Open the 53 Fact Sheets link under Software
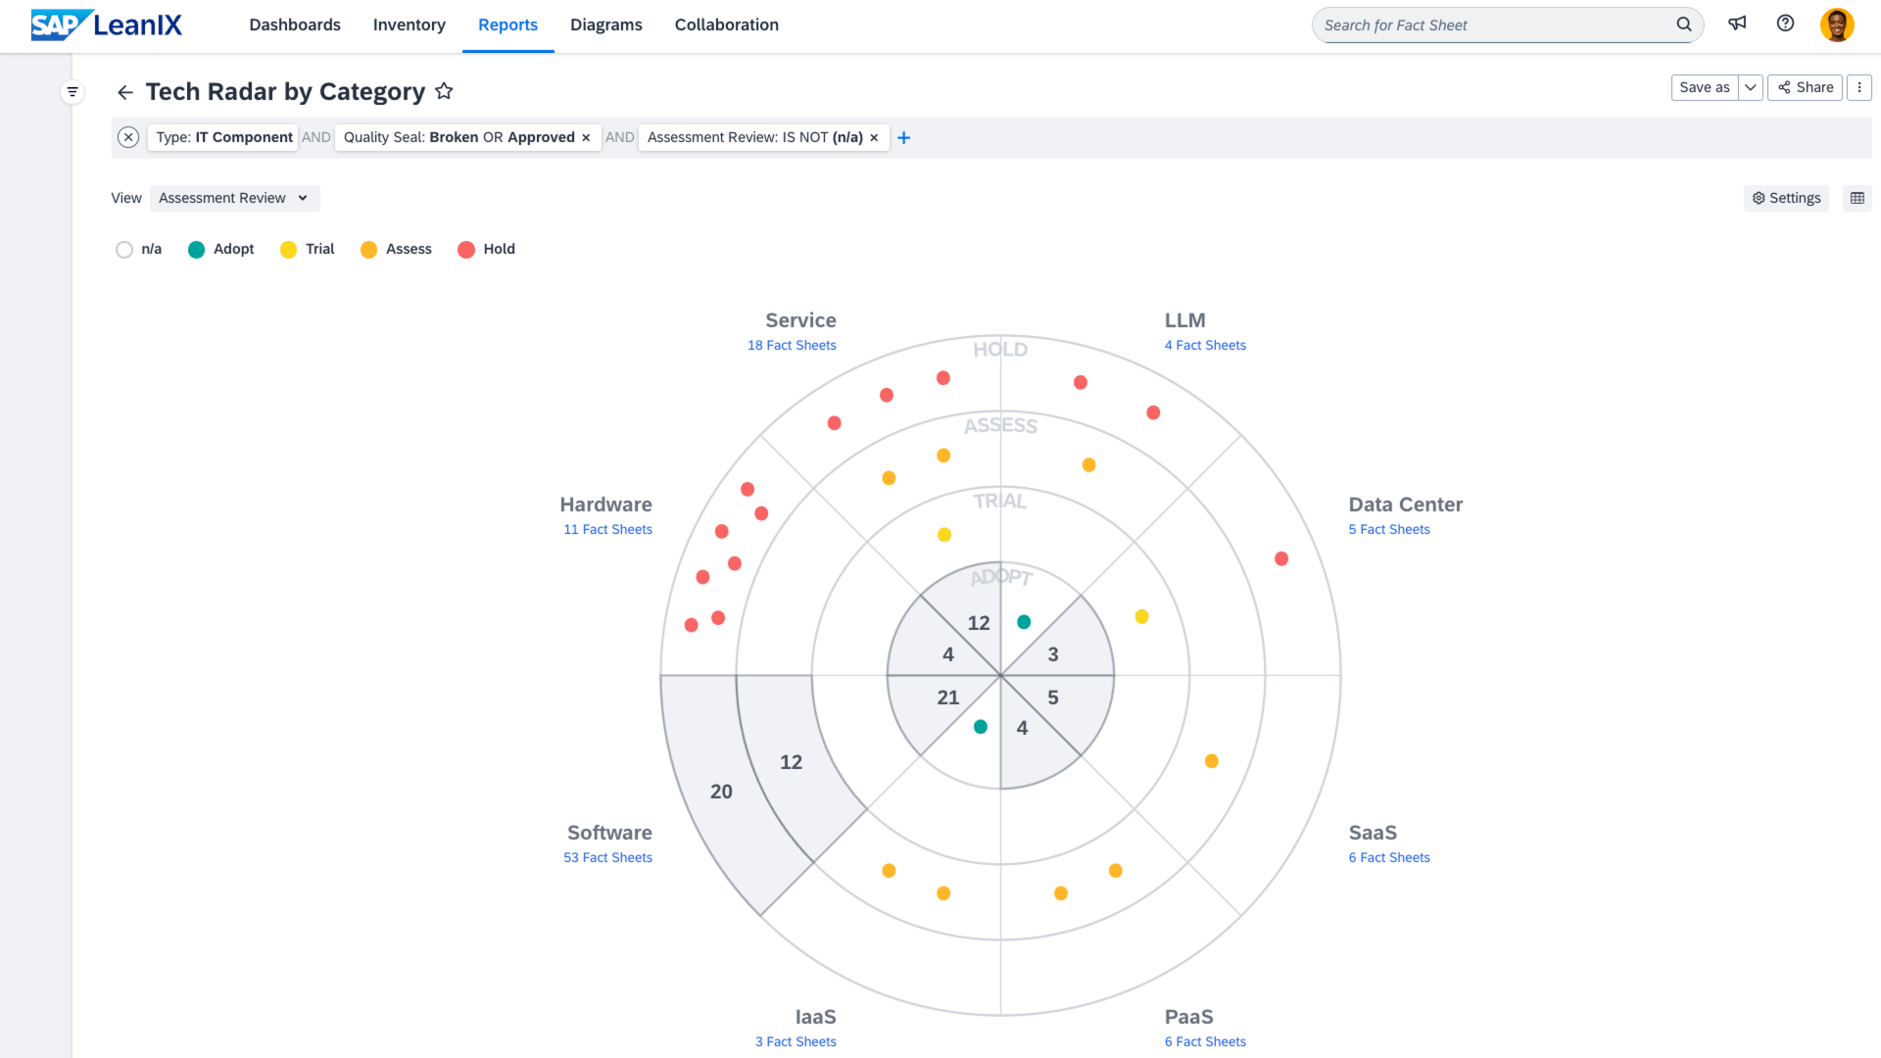The height and width of the screenshot is (1058, 1881). pyautogui.click(x=608, y=856)
